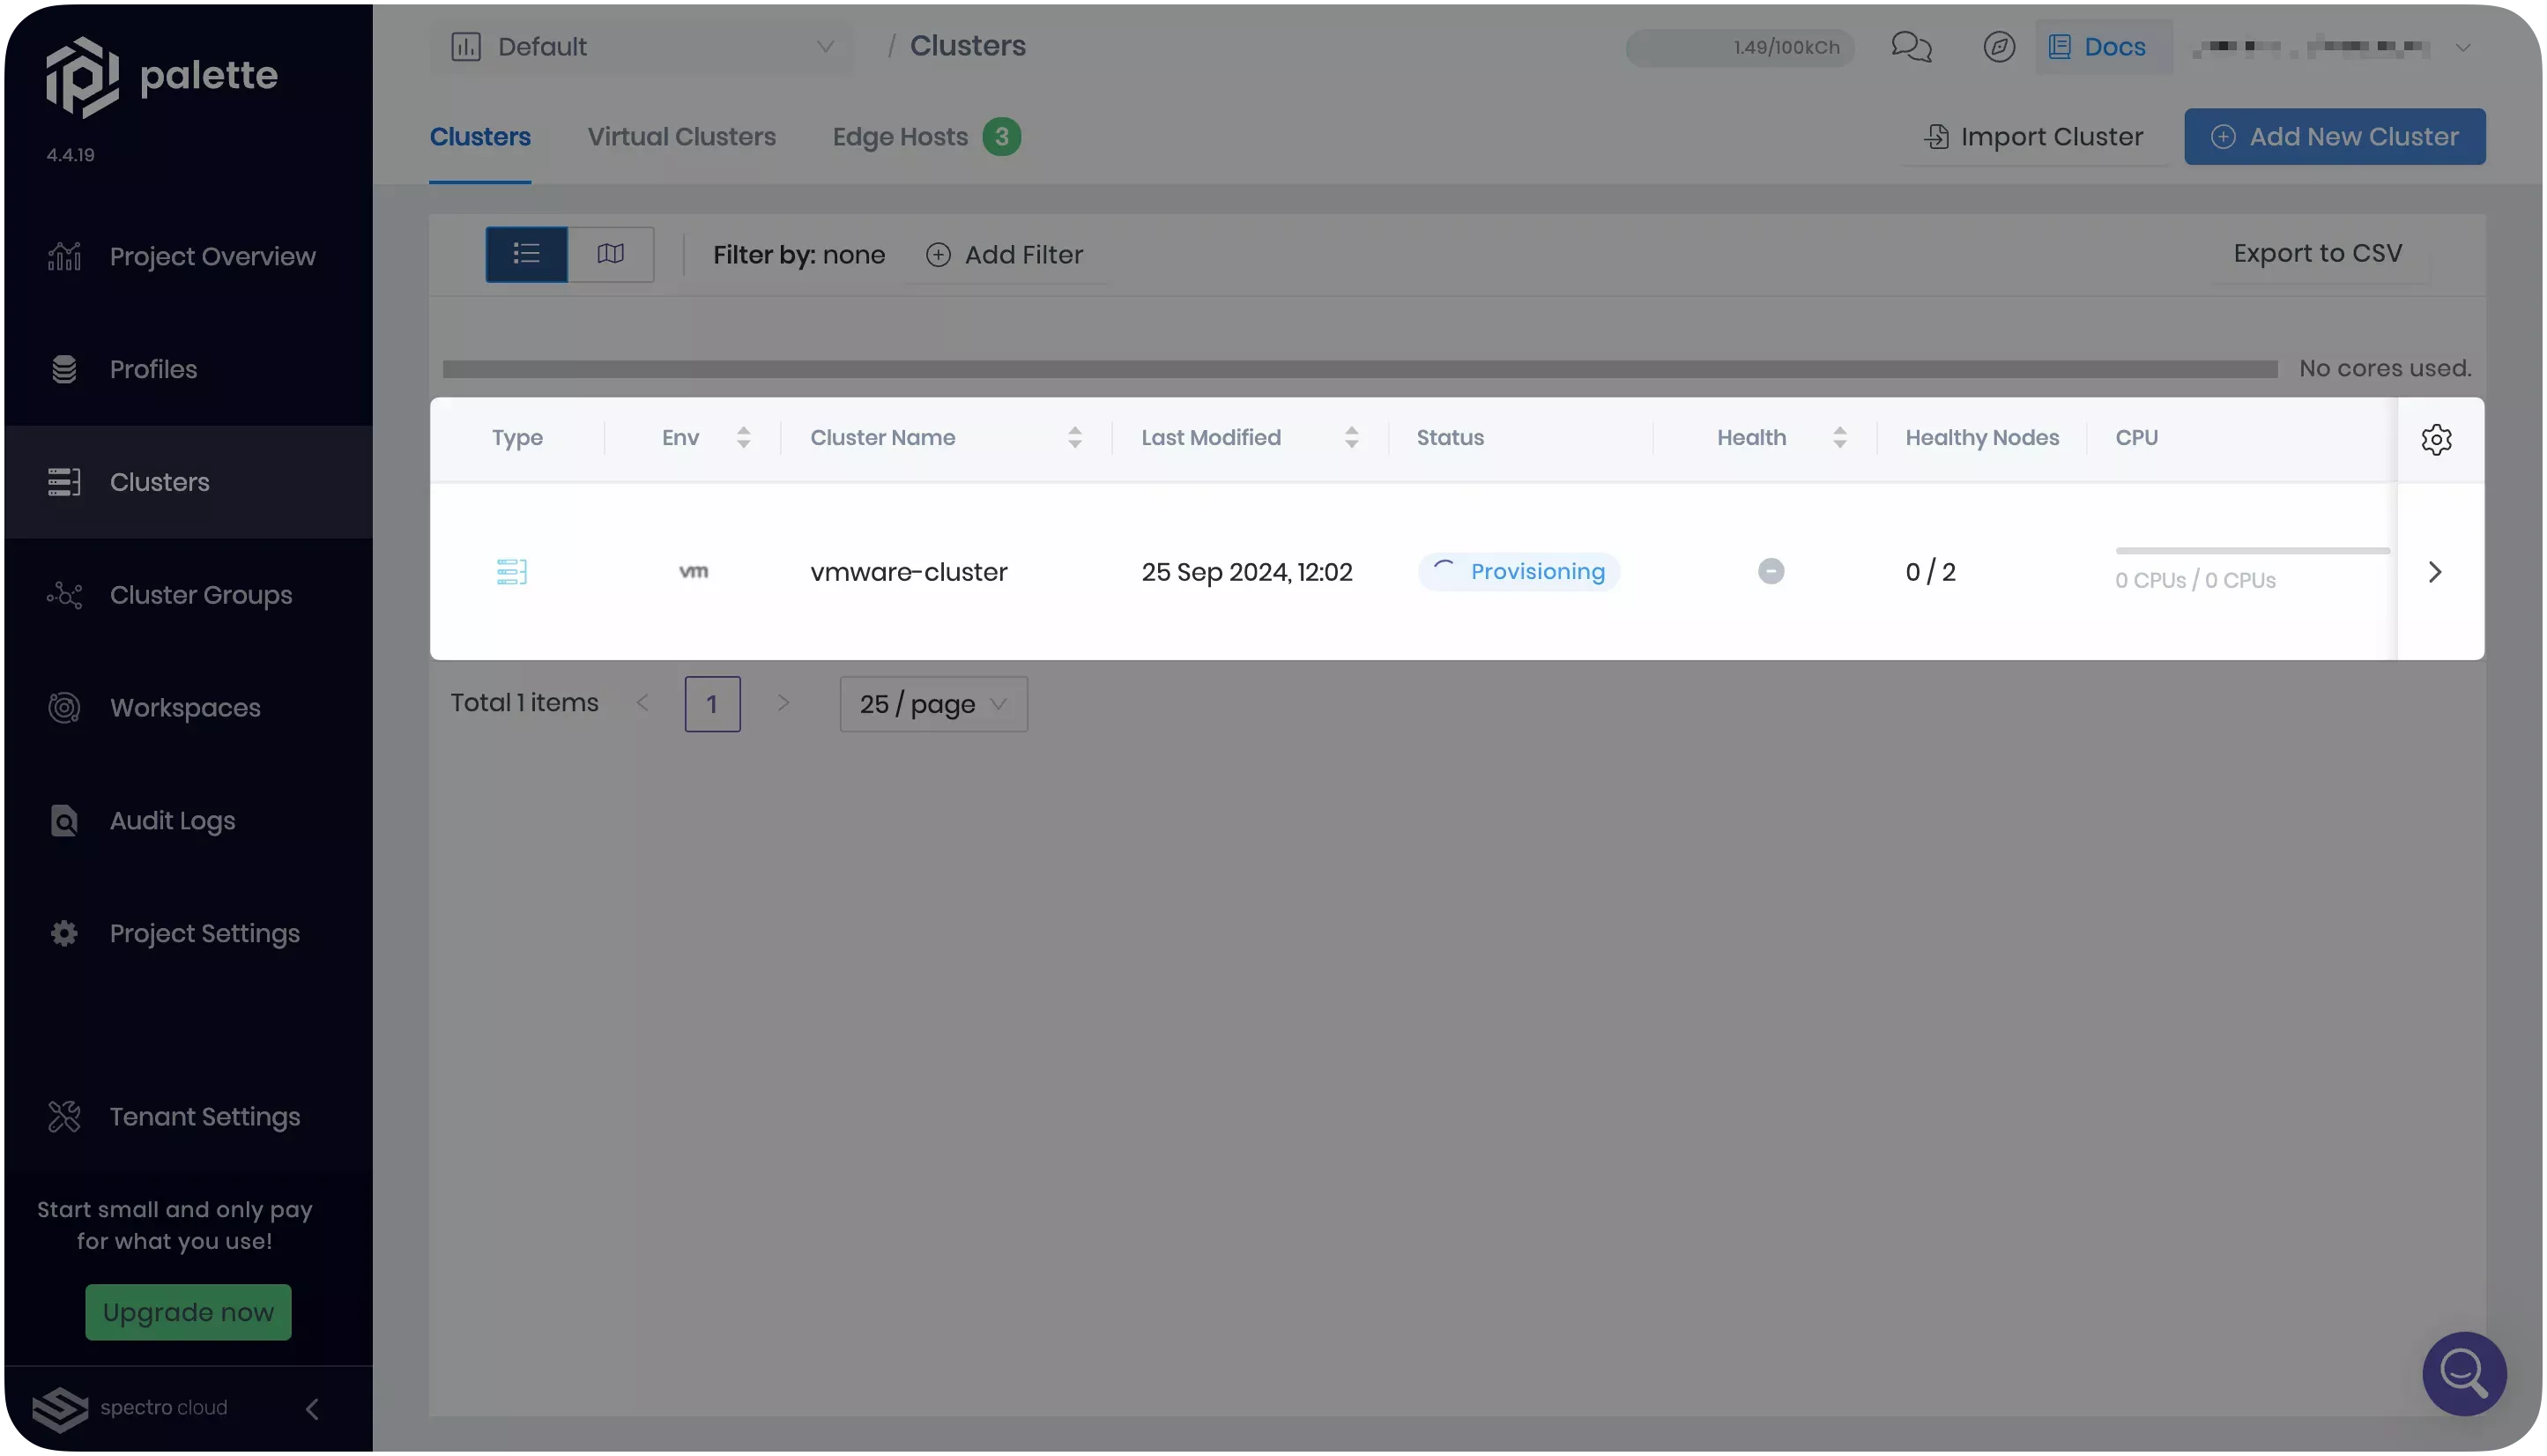Click Export to CSV
Viewport: 2547px width, 1456px height.
(2317, 254)
